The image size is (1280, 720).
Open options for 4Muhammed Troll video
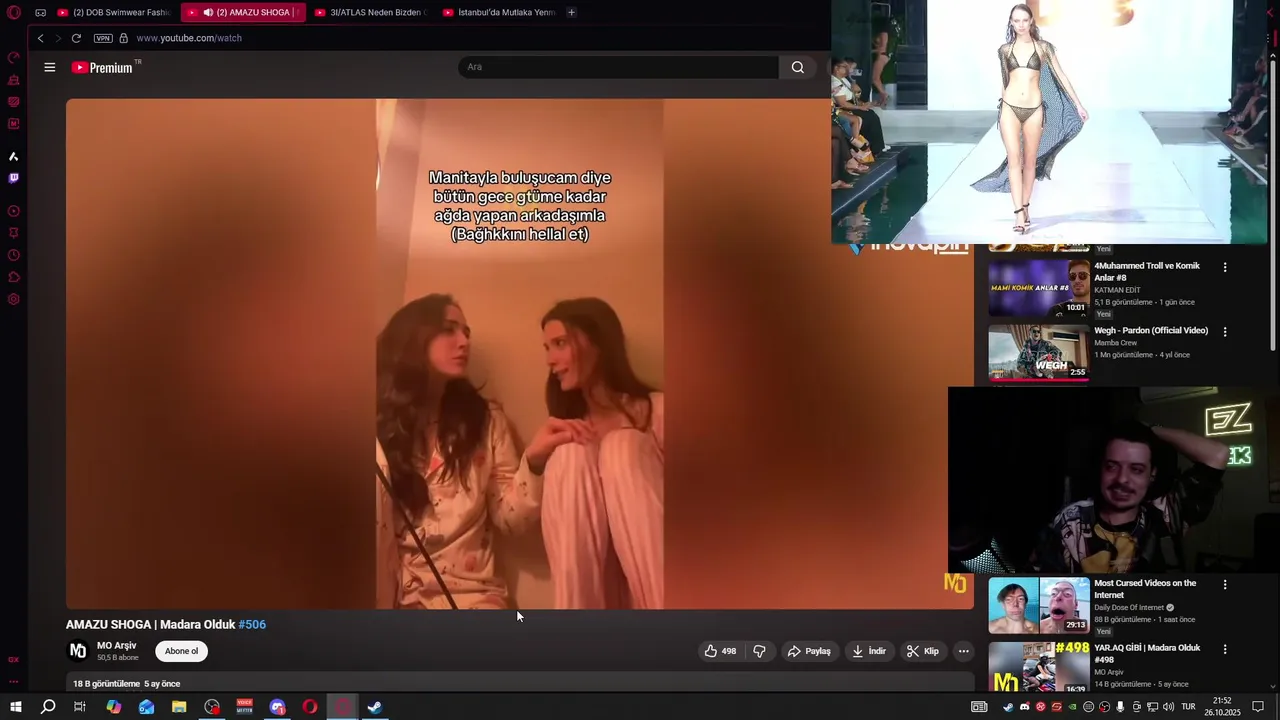click(1224, 267)
